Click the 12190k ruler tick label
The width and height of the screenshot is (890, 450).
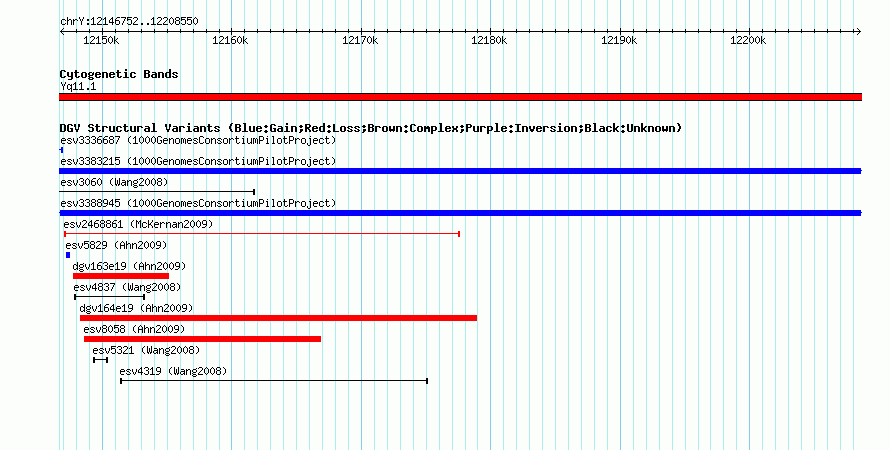pyautogui.click(x=619, y=40)
